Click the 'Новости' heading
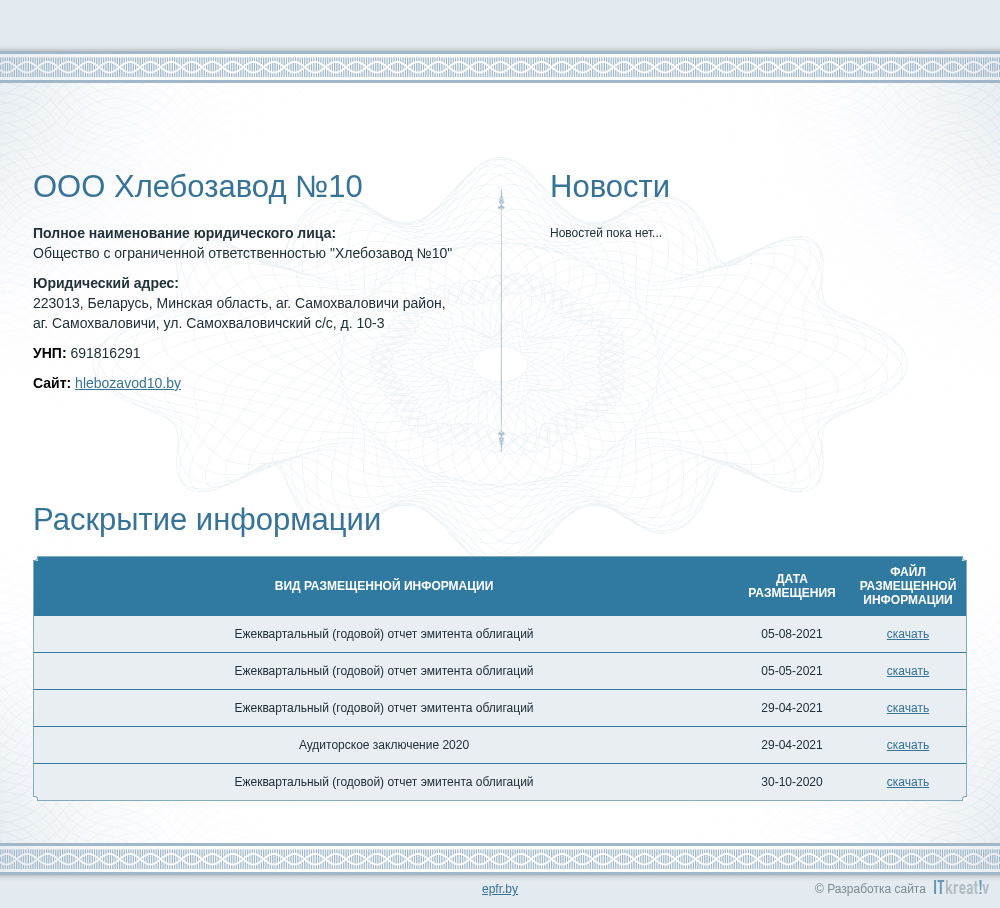The width and height of the screenshot is (1000, 908). click(x=610, y=187)
